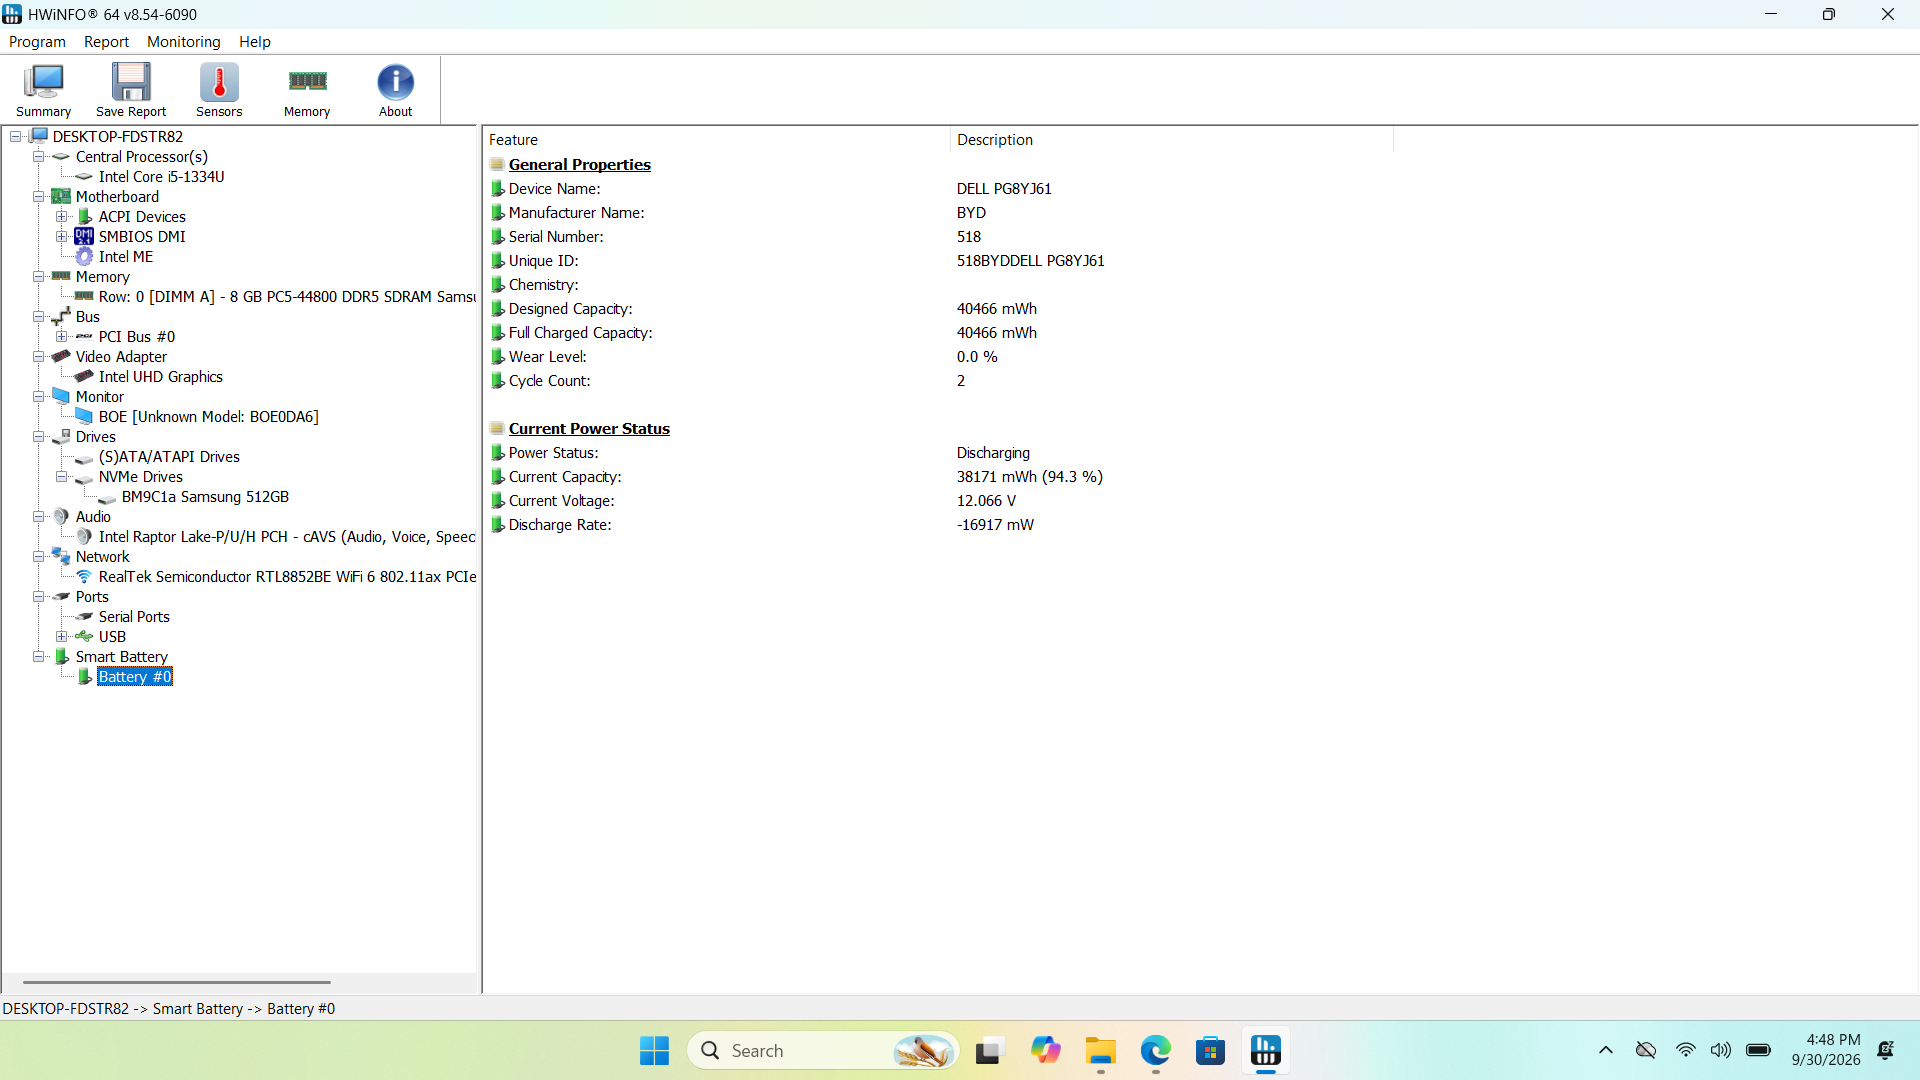Select the Battery #0 tree item
1920x1080 pixels.
135,677
